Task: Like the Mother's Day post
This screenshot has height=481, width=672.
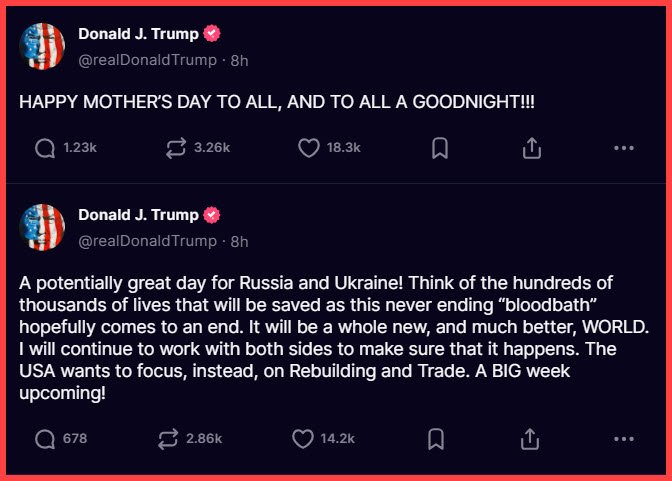Action: click(x=309, y=148)
